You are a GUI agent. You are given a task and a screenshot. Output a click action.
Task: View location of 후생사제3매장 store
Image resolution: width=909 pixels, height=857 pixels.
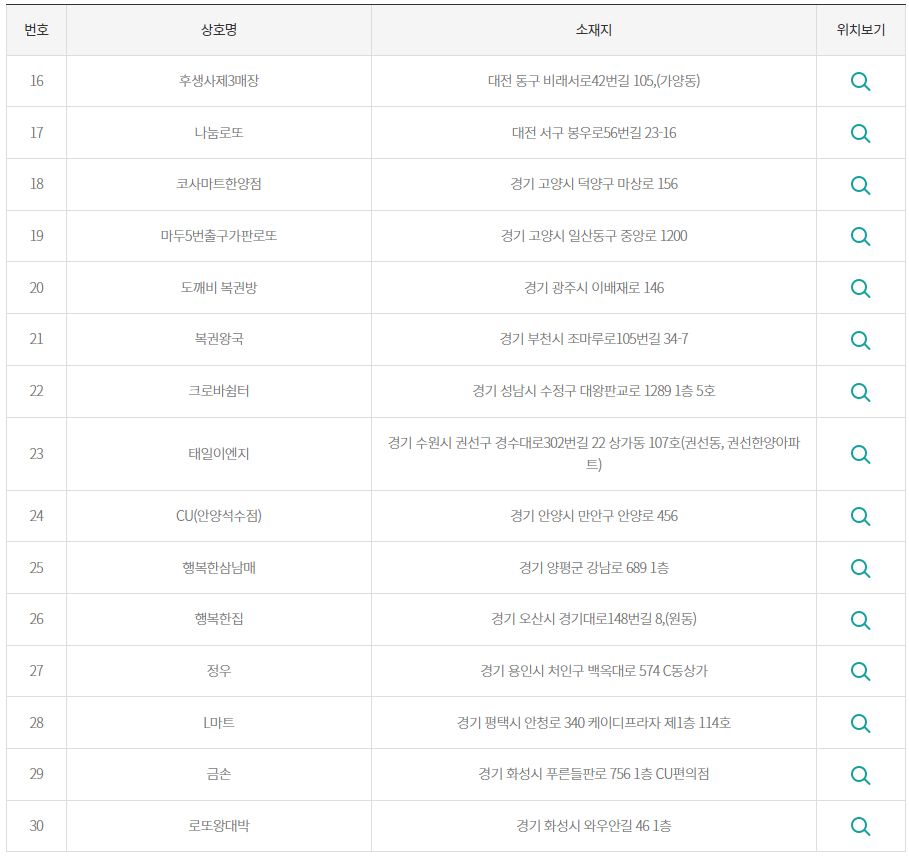click(860, 82)
